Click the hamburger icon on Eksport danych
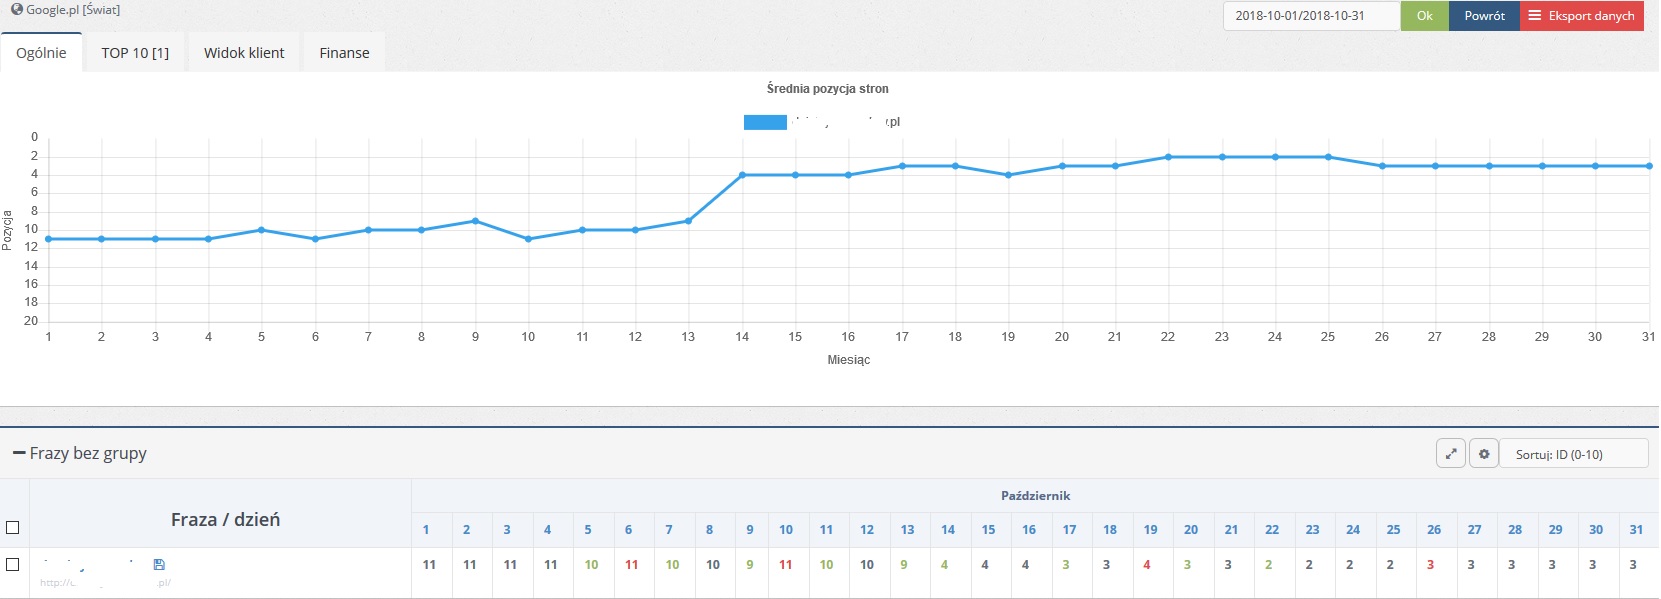The image size is (1661, 599). click(x=1535, y=15)
